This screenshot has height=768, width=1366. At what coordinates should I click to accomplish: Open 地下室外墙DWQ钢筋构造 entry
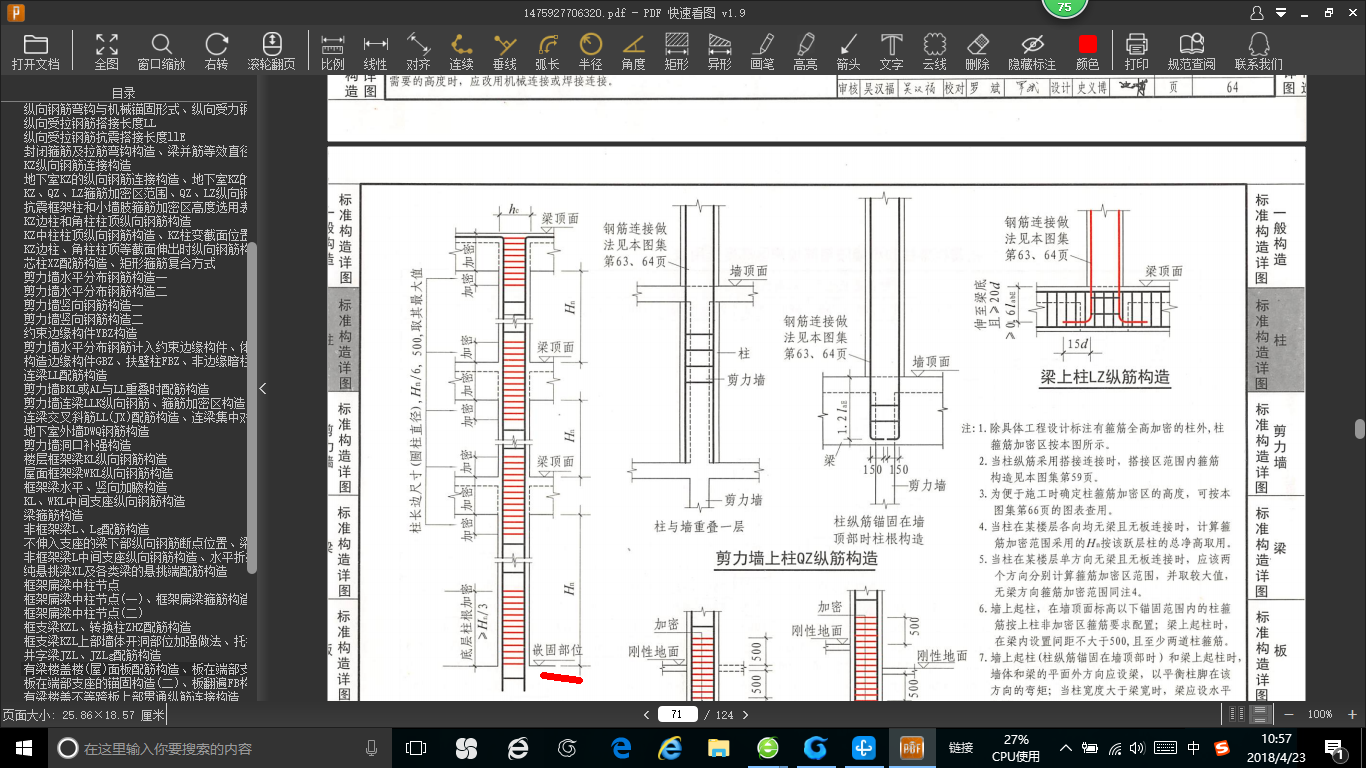tap(86, 431)
